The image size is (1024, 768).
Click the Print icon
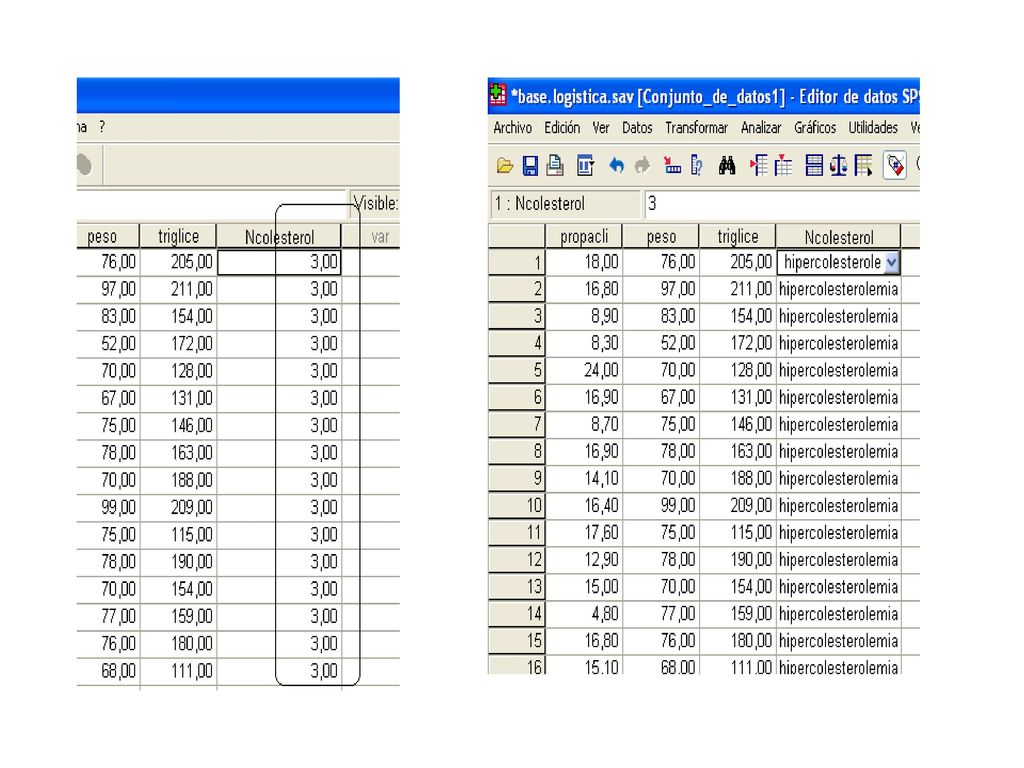tap(555, 166)
